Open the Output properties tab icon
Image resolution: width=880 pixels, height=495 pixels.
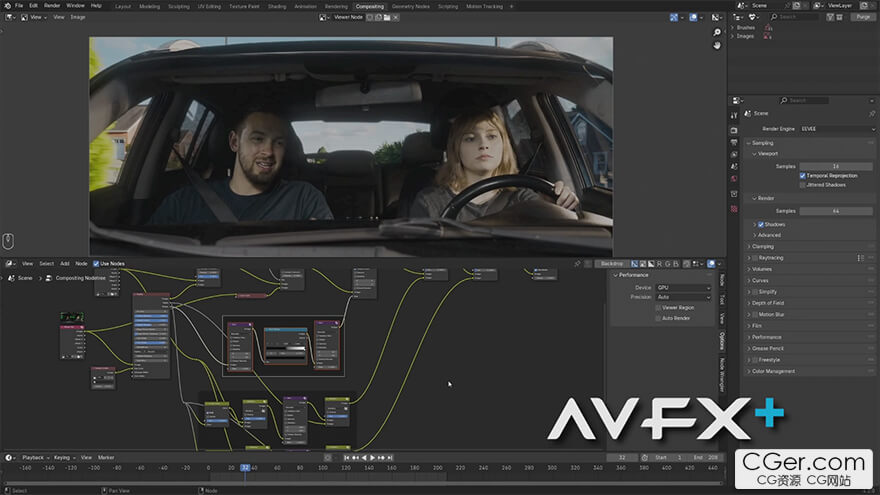click(734, 143)
